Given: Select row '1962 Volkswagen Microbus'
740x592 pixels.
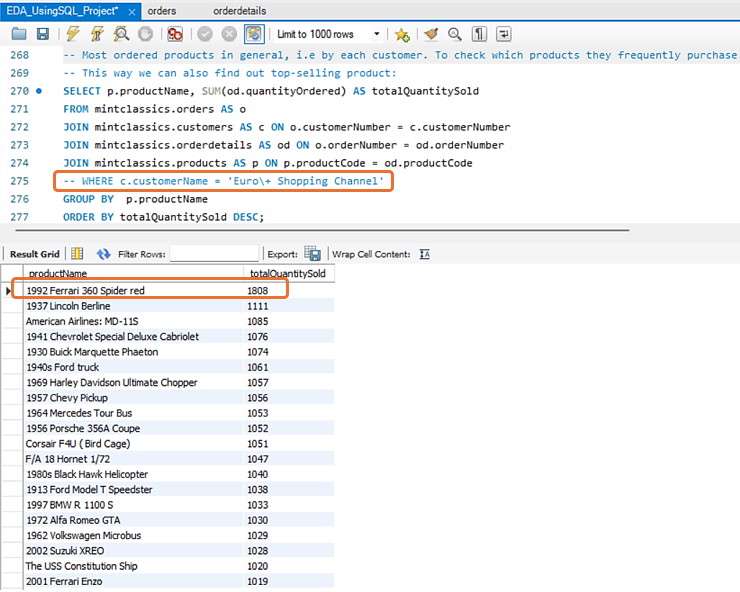Looking at the screenshot, I should pos(179,535).
